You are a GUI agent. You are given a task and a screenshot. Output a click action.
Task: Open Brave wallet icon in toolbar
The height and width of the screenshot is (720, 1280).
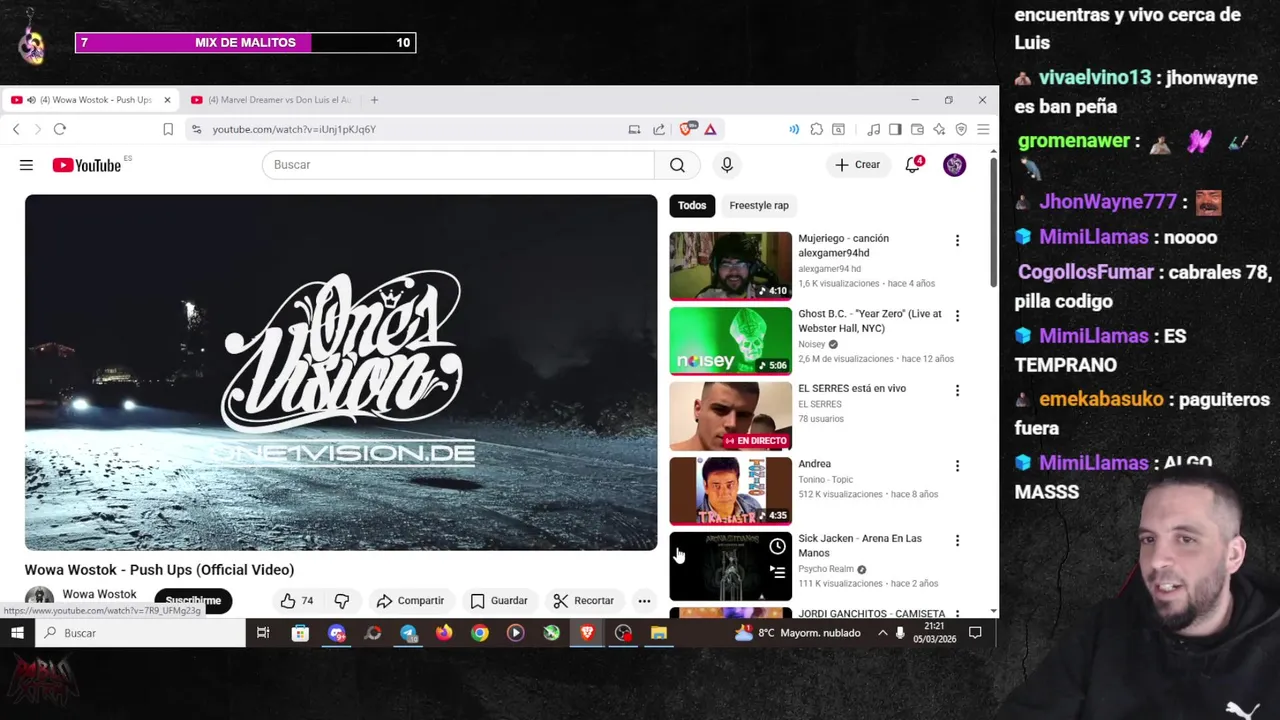point(917,129)
